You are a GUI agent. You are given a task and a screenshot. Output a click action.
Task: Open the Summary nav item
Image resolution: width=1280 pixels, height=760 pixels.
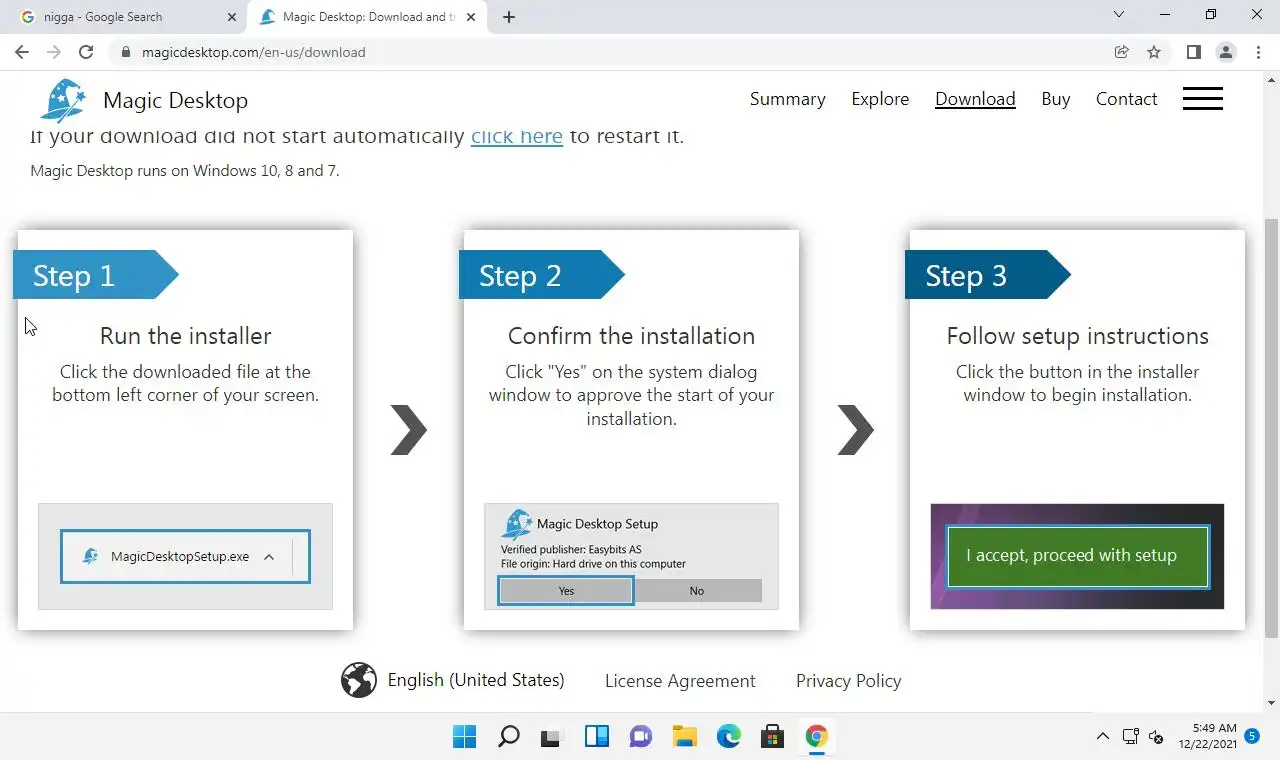(x=788, y=99)
